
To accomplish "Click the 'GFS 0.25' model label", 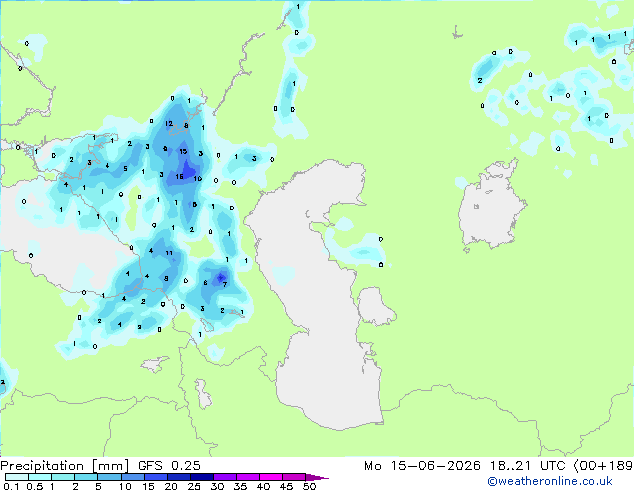I will [x=169, y=466].
